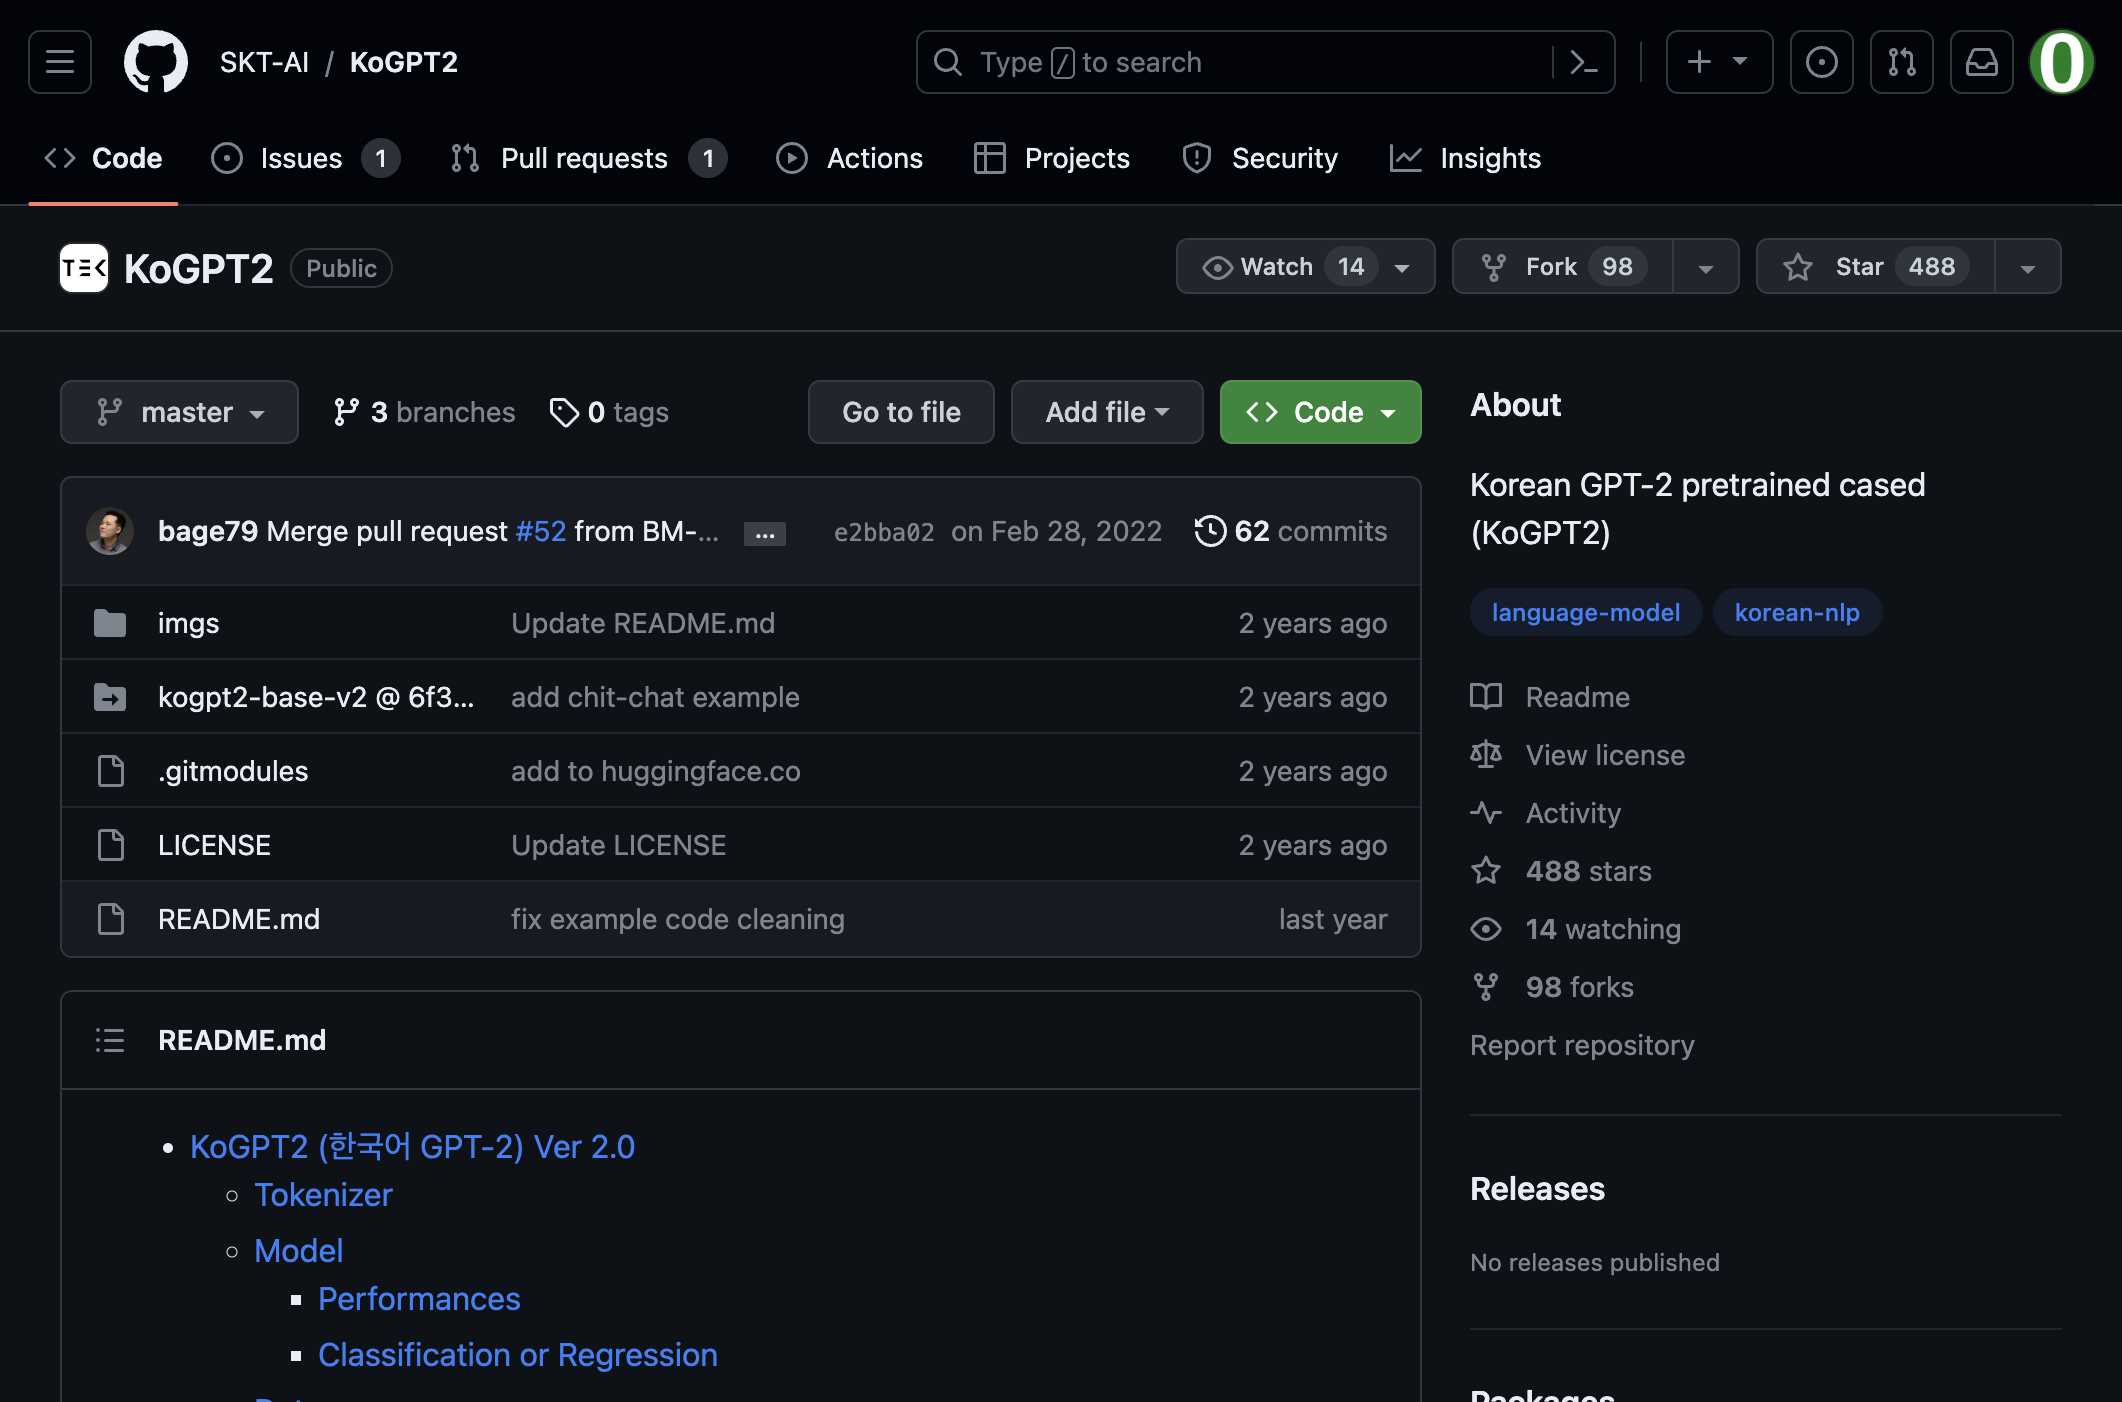This screenshot has height=1402, width=2122.
Task: Click the SKT-AI organization avatar beside KoGPT2
Action: [x=84, y=268]
